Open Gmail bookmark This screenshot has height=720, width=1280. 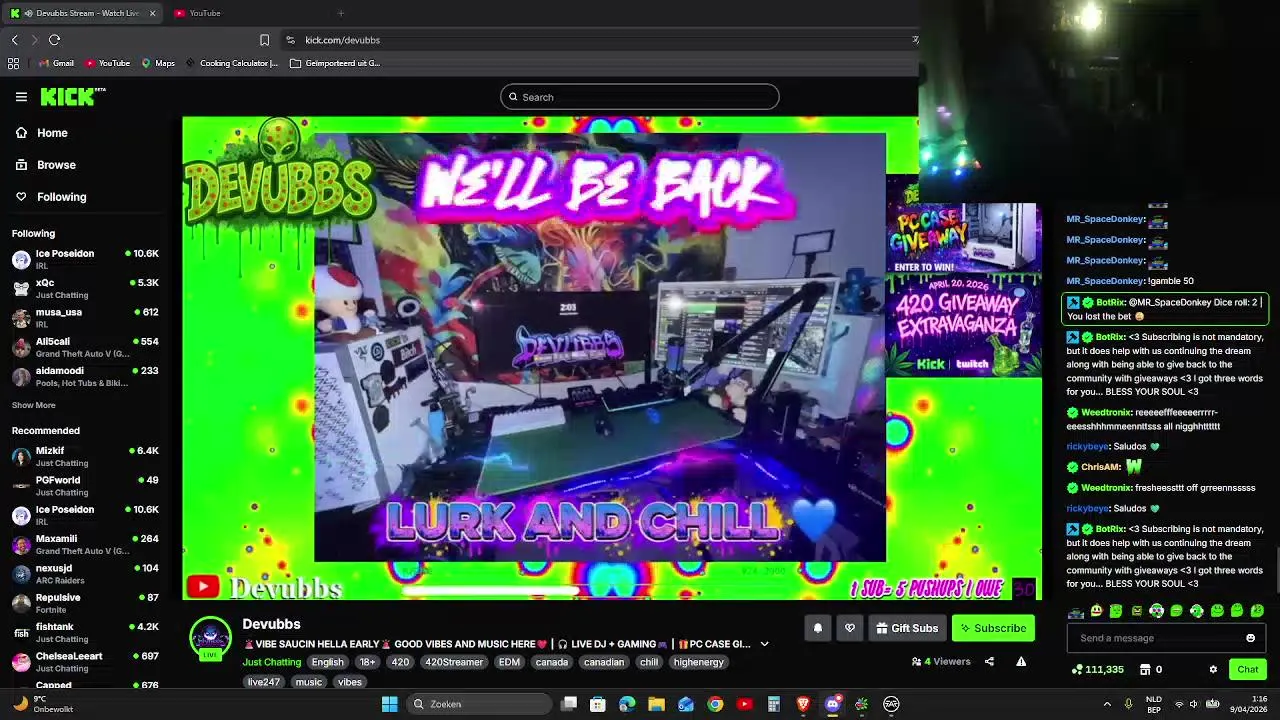(x=56, y=63)
